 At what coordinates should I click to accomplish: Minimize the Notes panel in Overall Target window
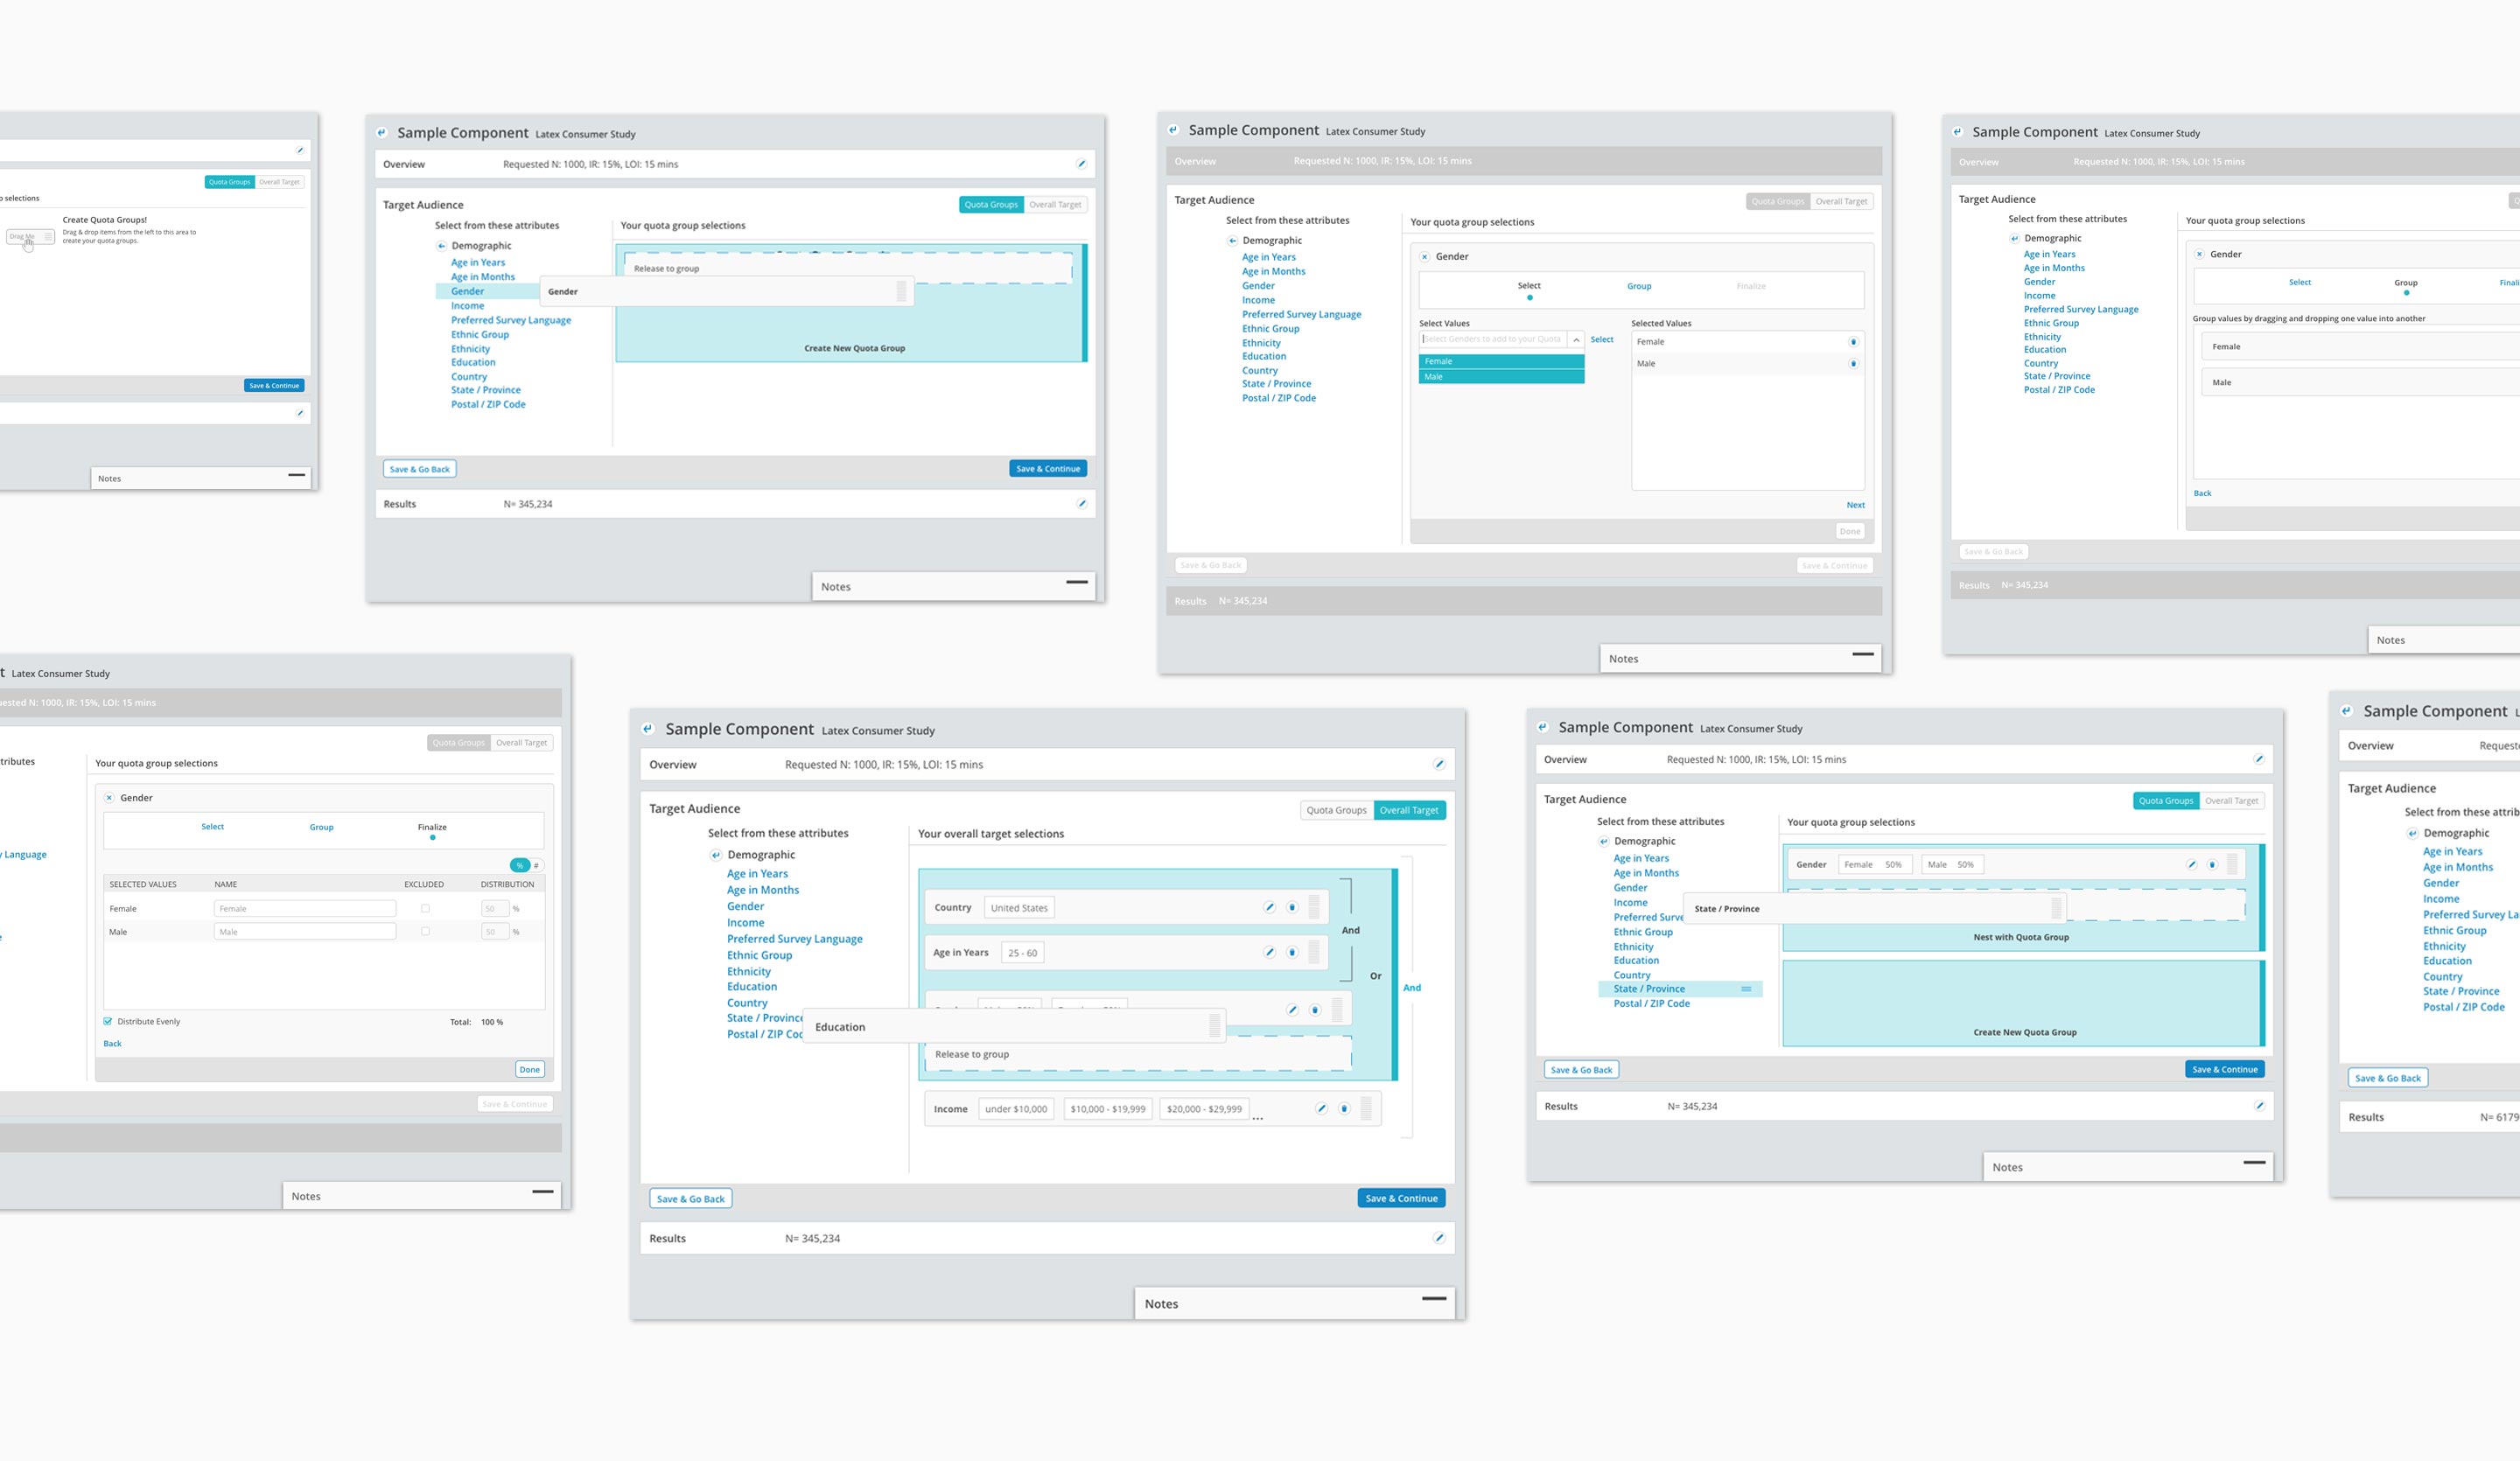click(x=1434, y=1299)
